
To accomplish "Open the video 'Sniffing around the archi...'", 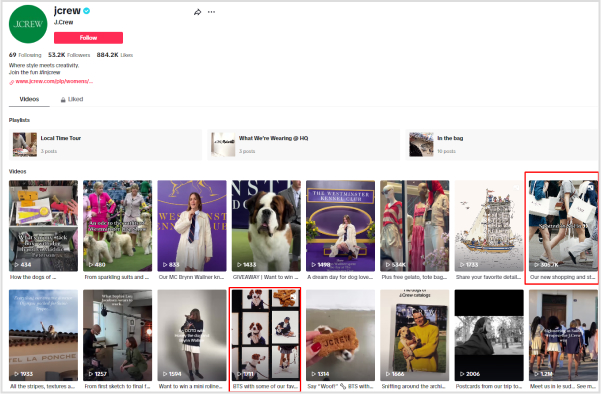I will 414,335.
